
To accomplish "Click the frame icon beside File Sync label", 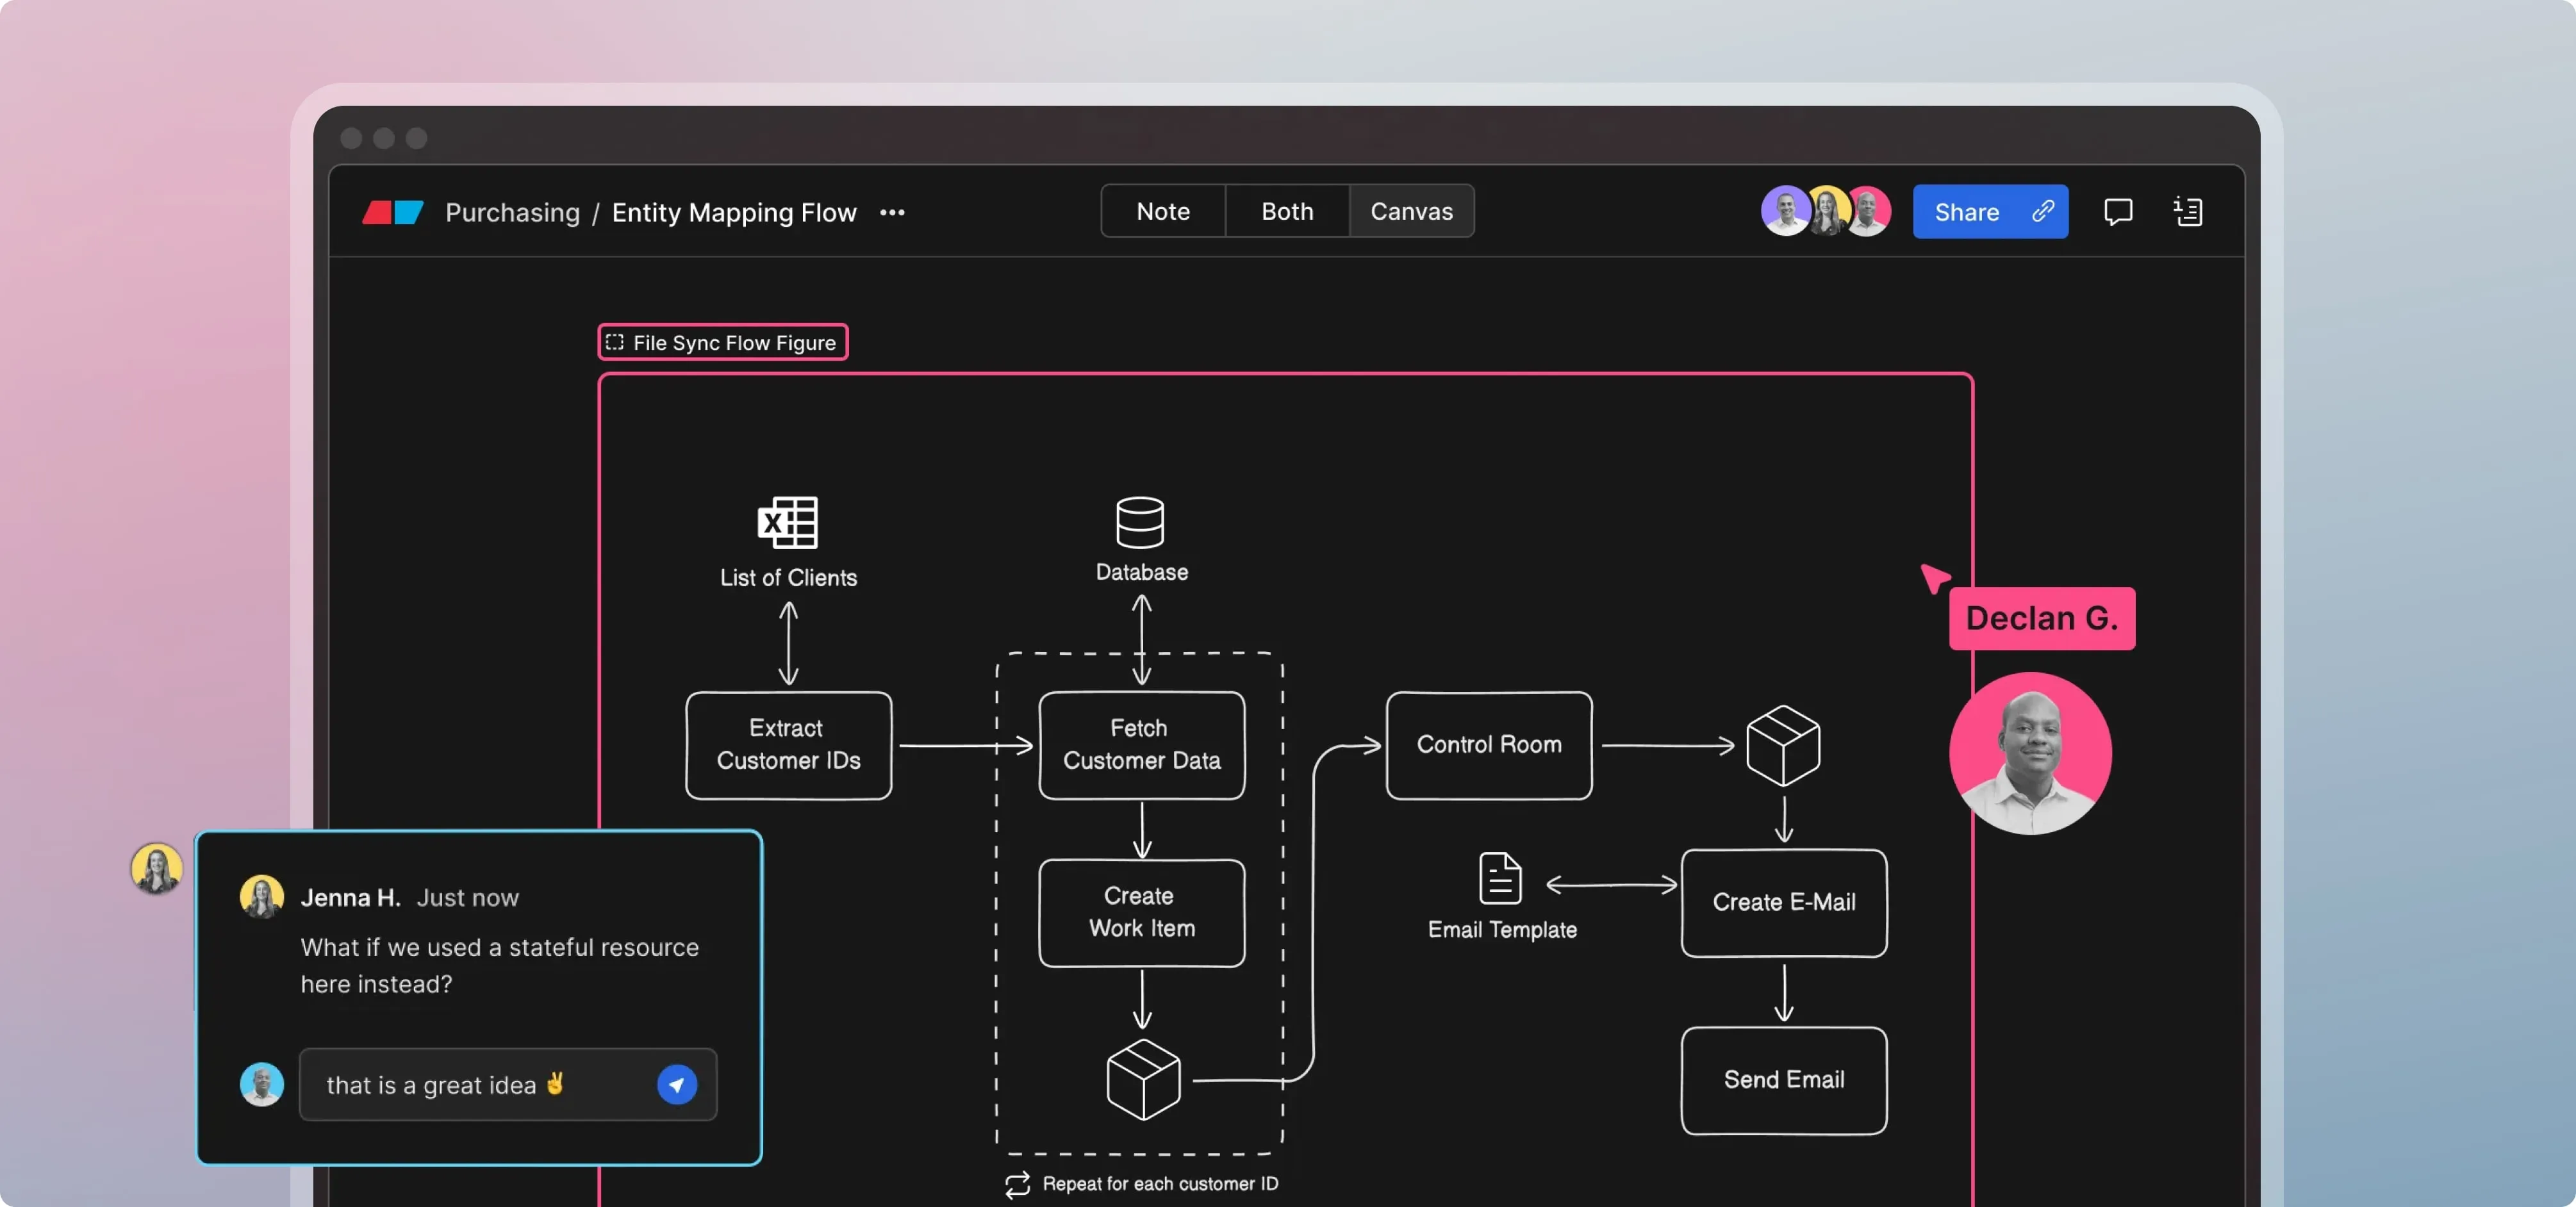I will tap(615, 342).
